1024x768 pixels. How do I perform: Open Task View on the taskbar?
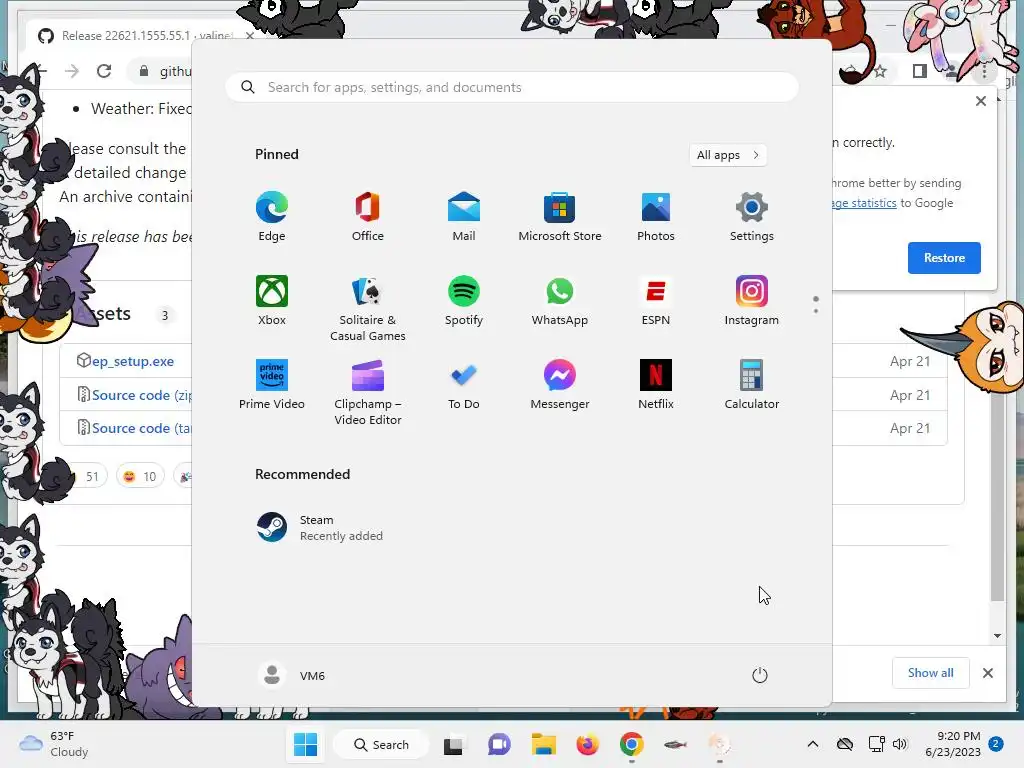tap(453, 744)
